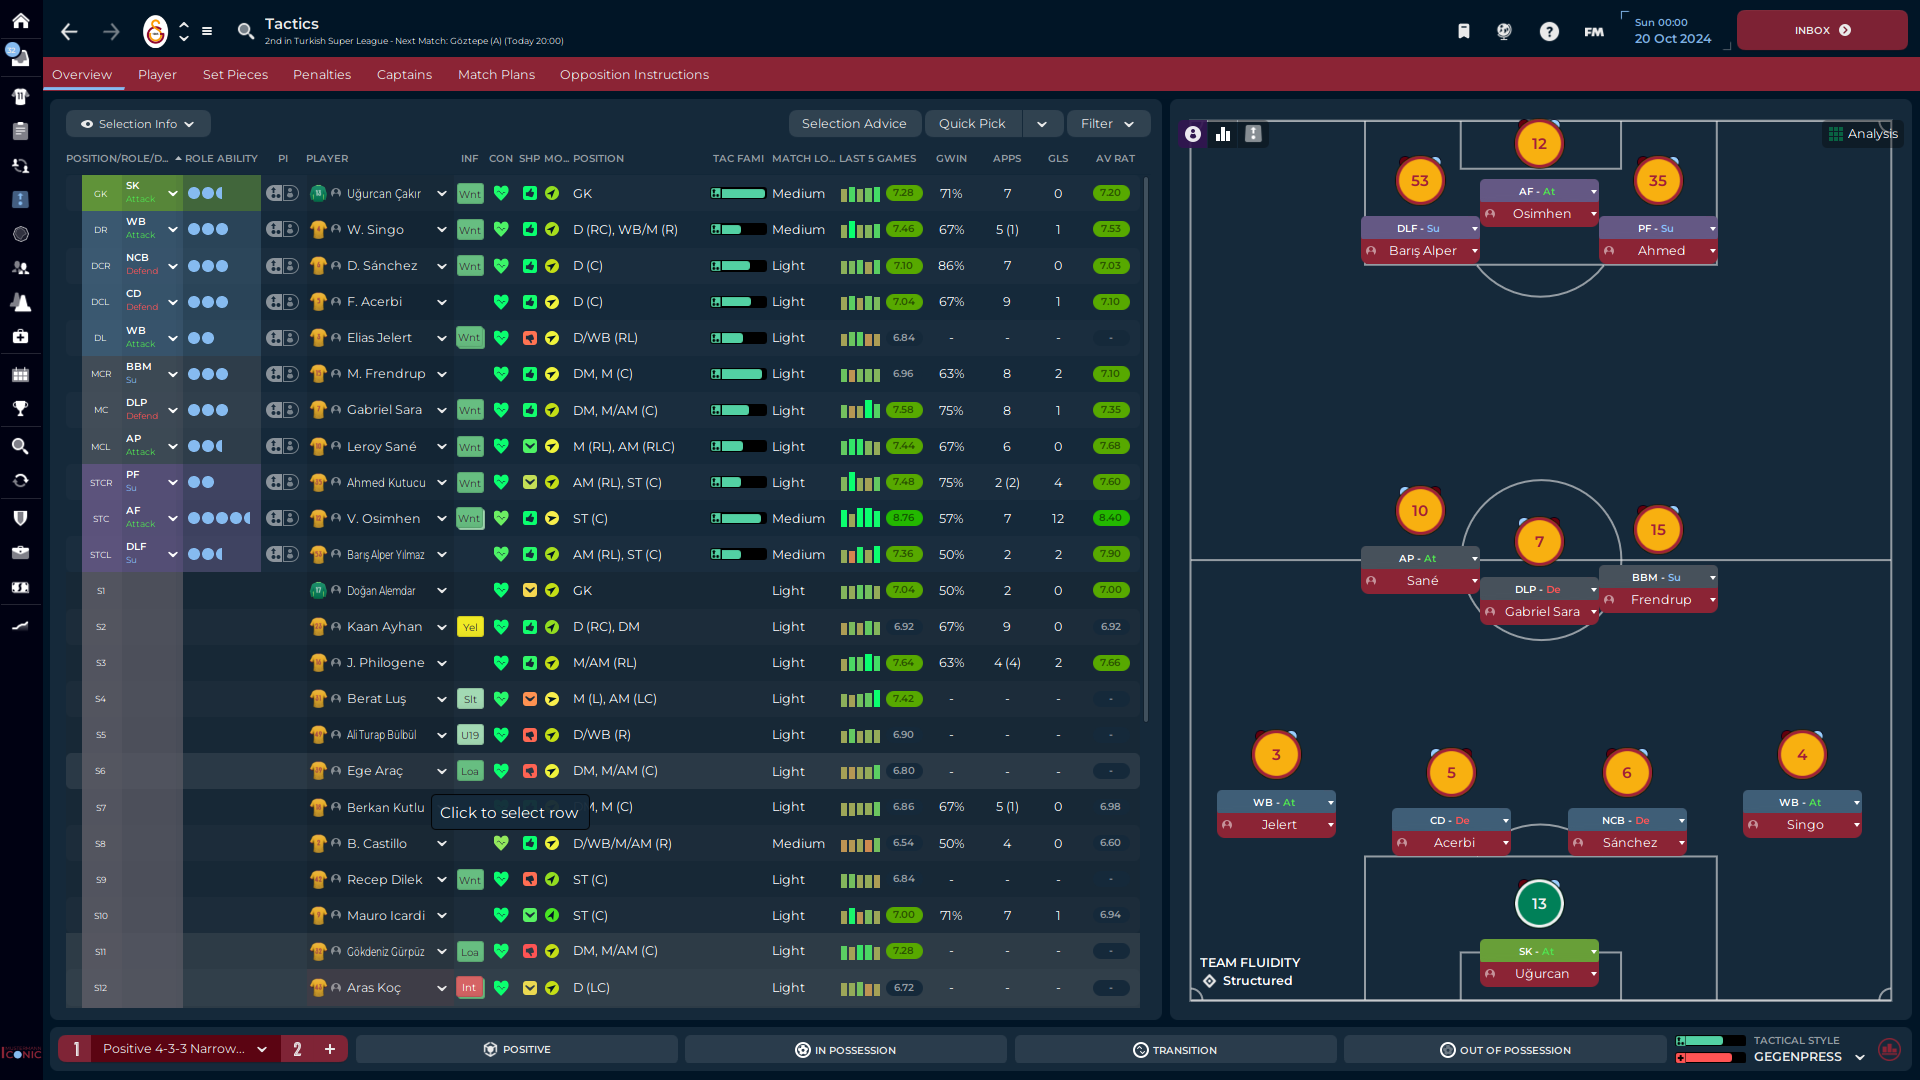Click the Quick Pick button
The width and height of the screenshot is (1920, 1080).
click(x=972, y=123)
